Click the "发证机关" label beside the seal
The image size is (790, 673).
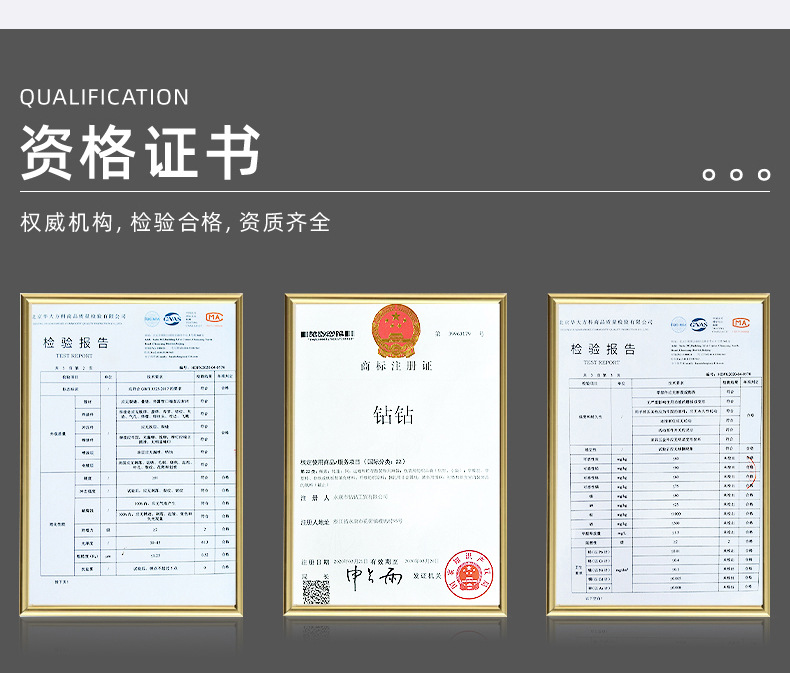pyautogui.click(x=427, y=575)
